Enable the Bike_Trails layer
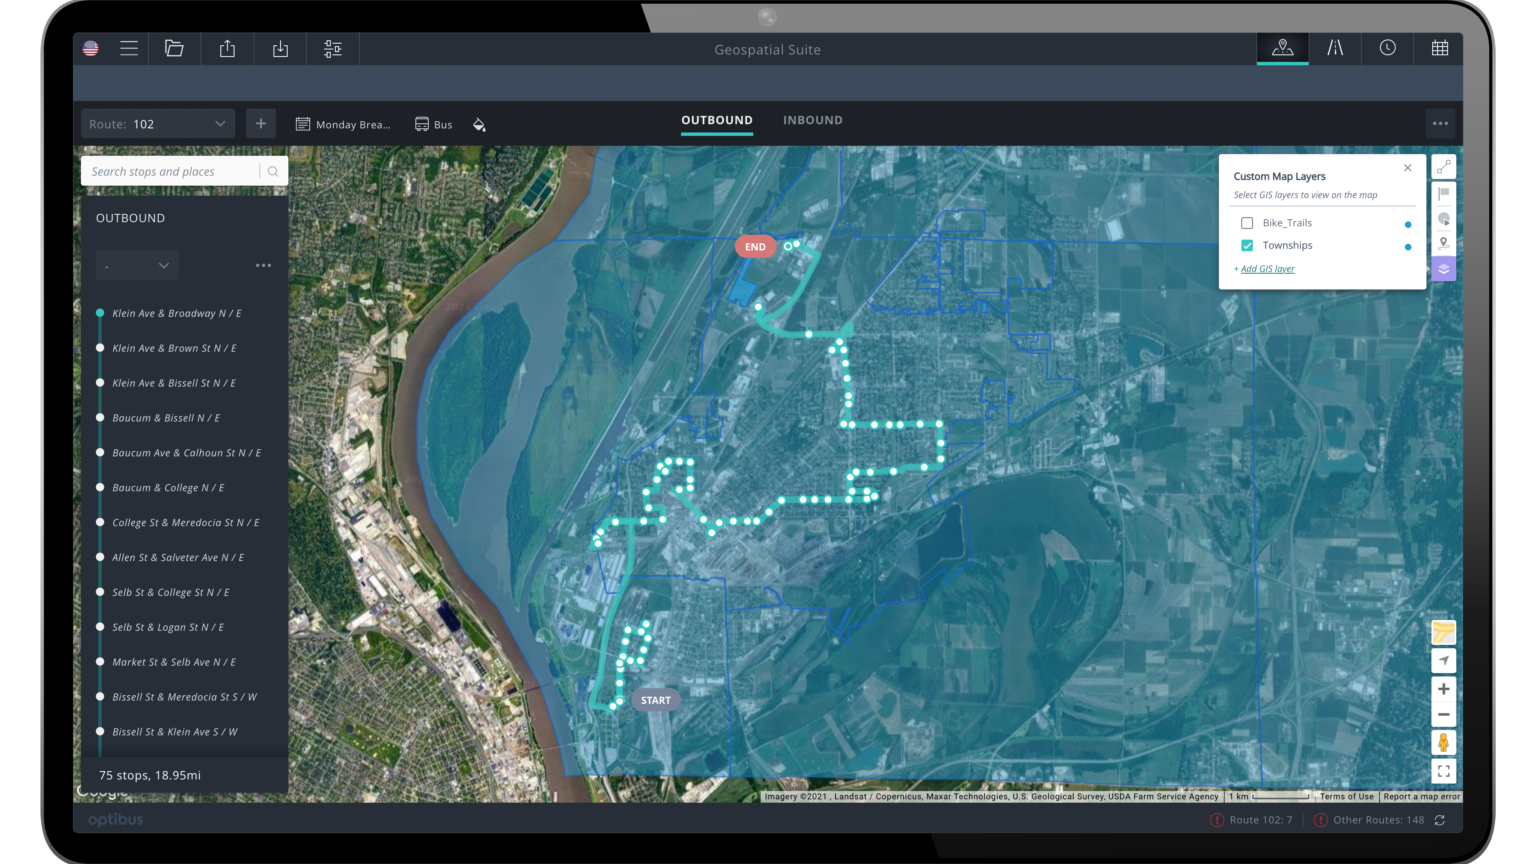1536x864 pixels. click(x=1246, y=222)
